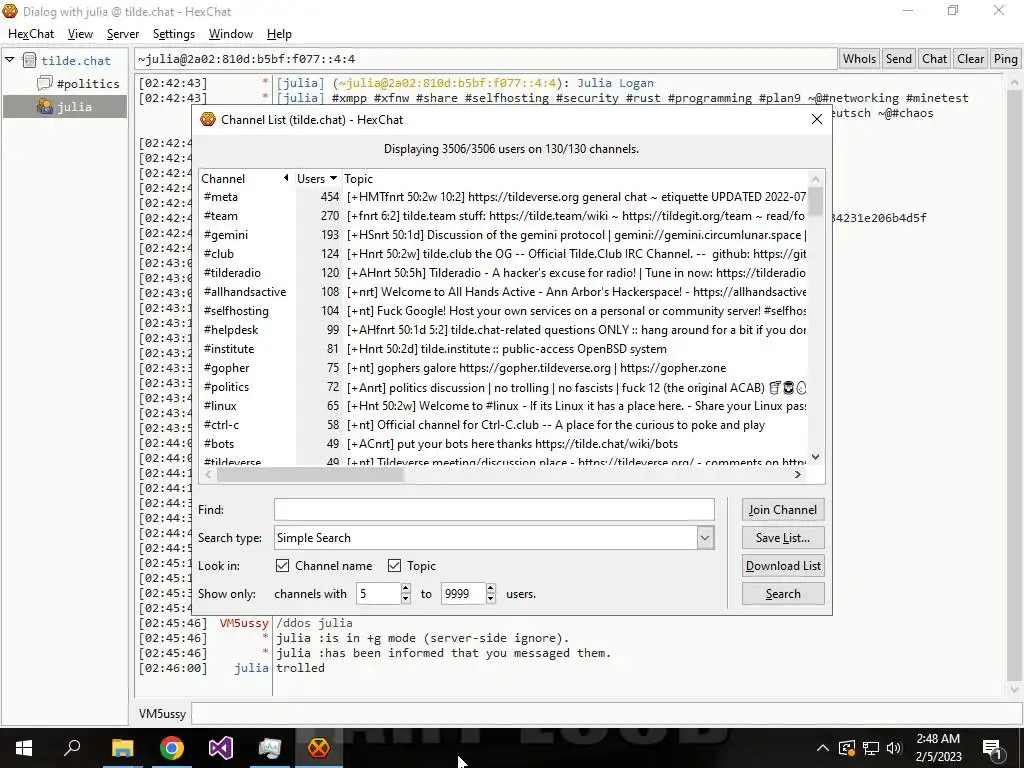Click the message input box beside VM5ussy
The image size is (1024, 768).
click(x=605, y=714)
